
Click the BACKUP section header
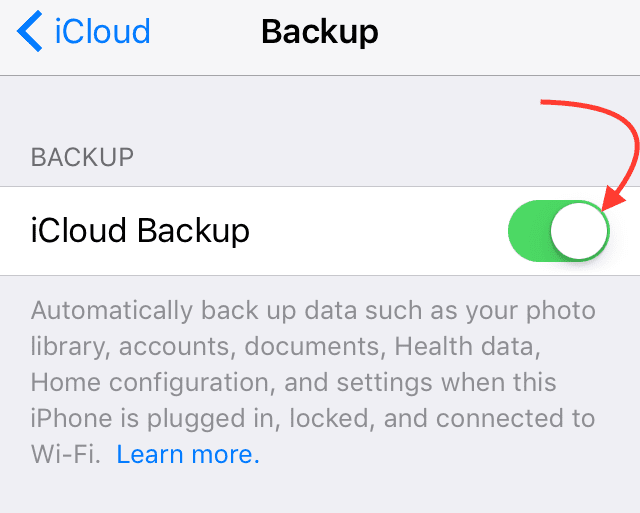click(x=82, y=157)
